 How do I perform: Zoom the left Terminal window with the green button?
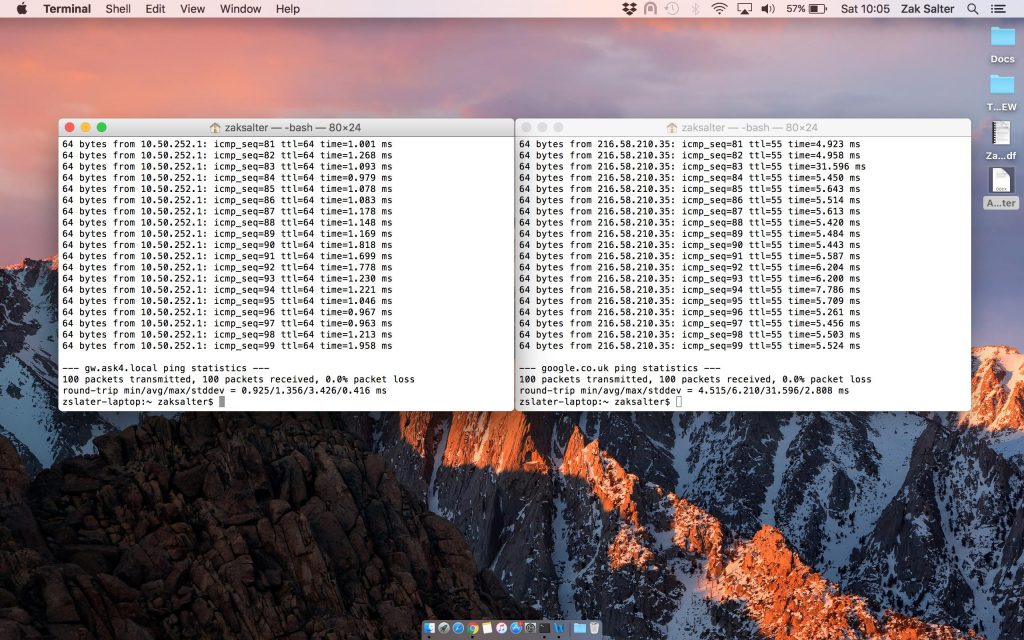click(101, 127)
